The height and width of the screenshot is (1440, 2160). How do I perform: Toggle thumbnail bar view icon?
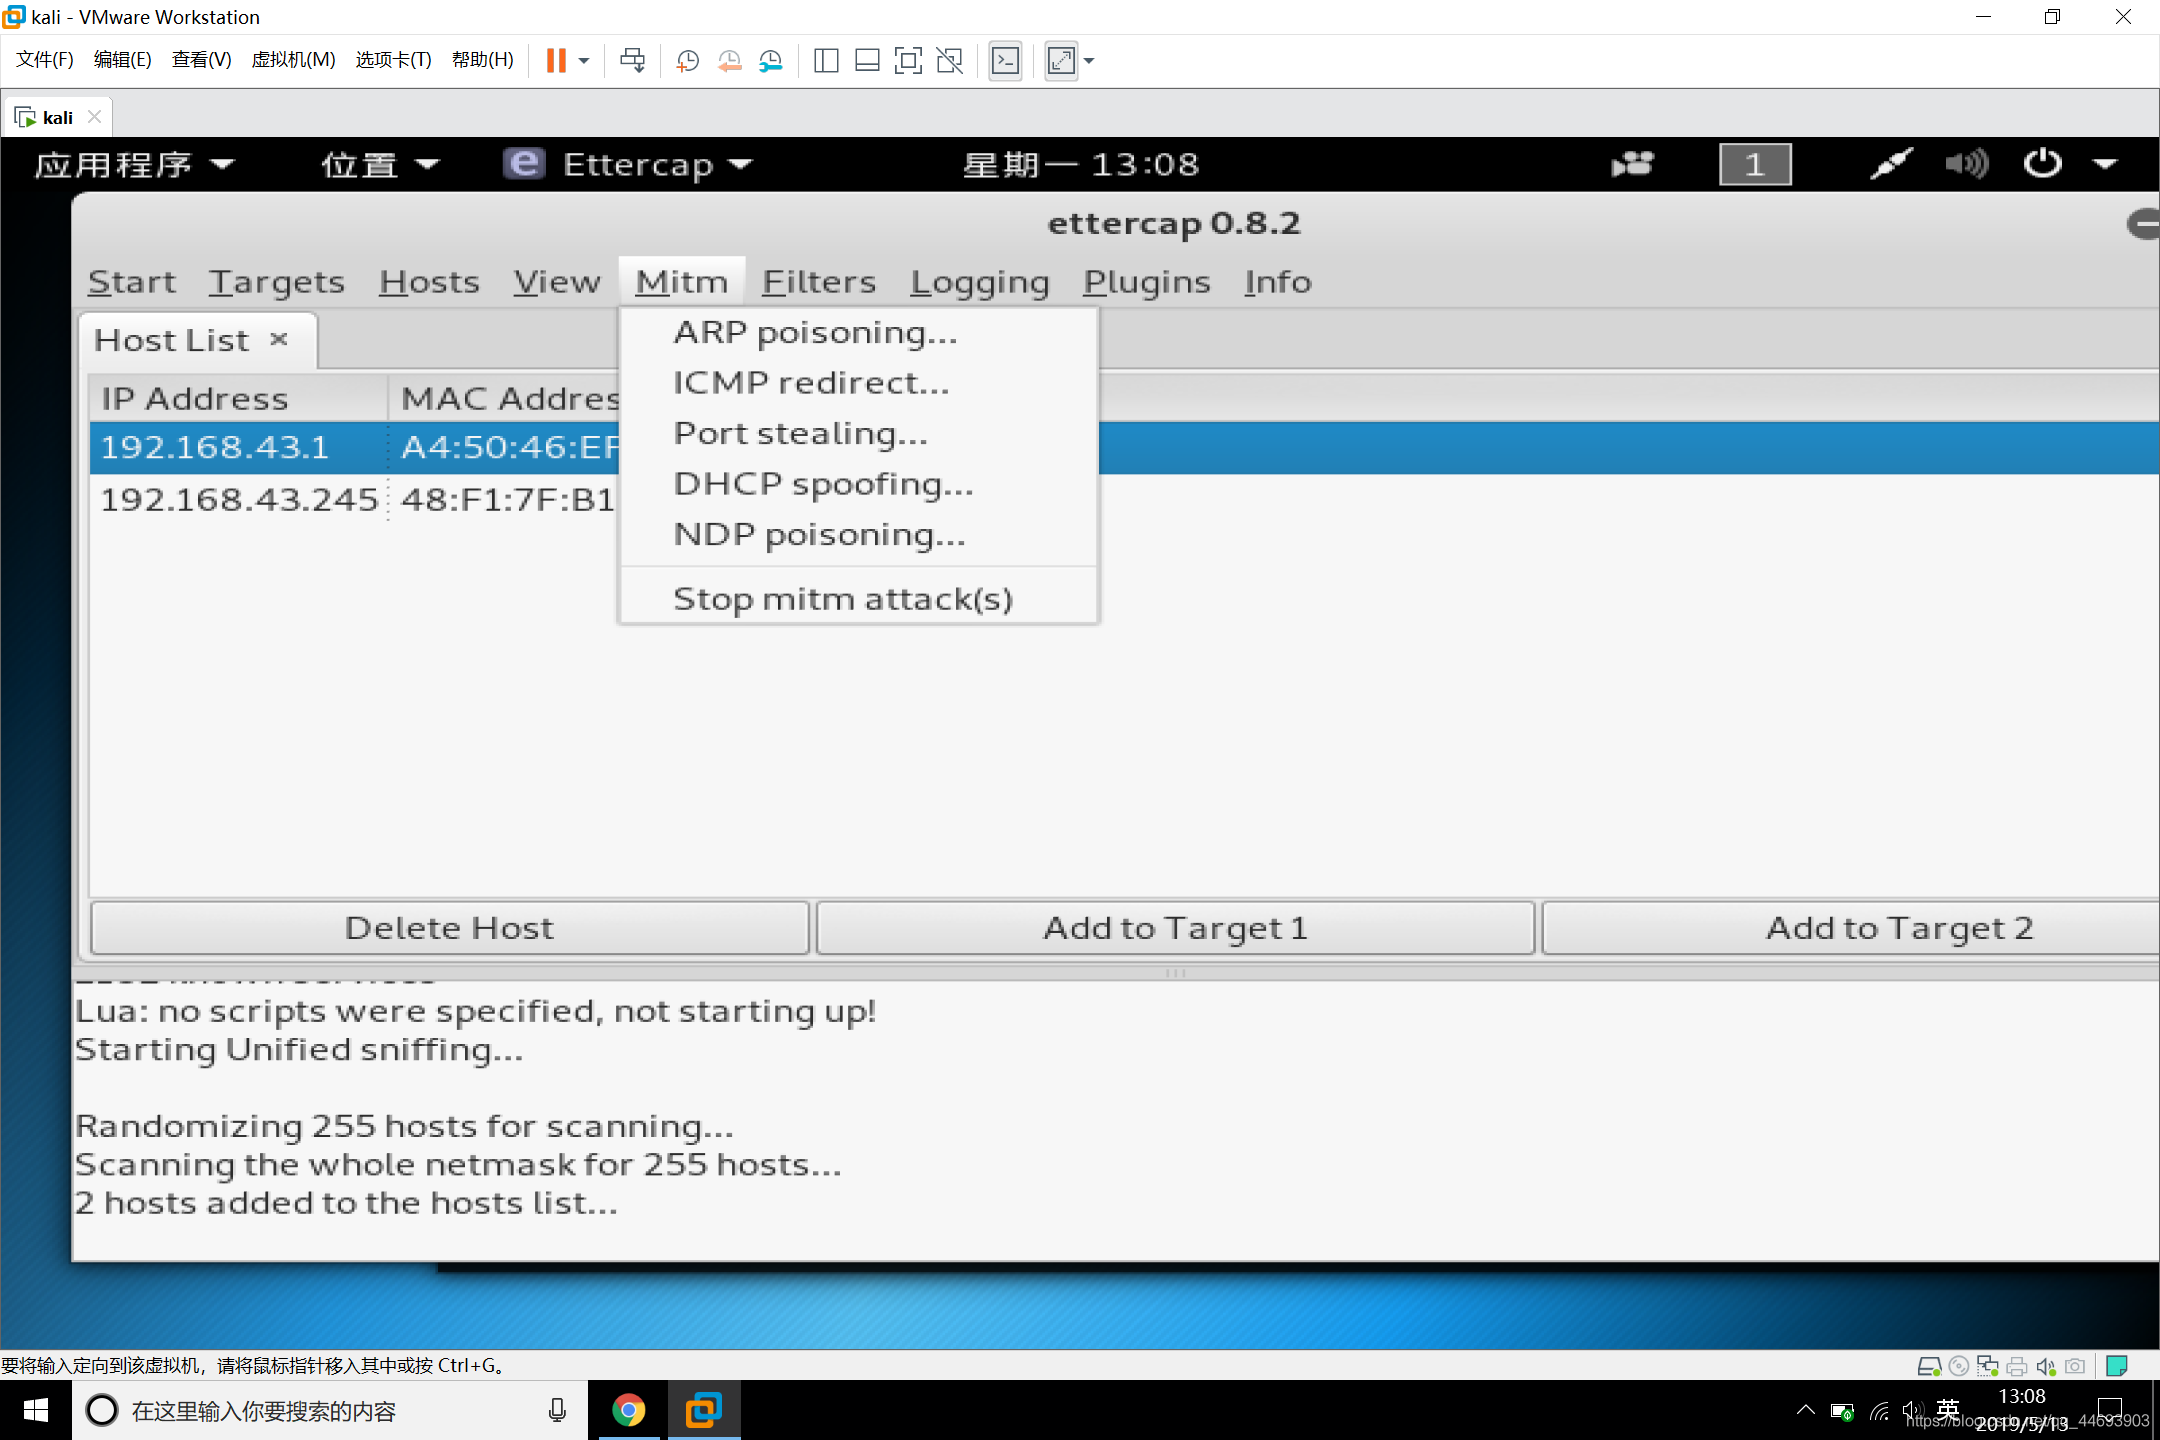click(x=867, y=60)
